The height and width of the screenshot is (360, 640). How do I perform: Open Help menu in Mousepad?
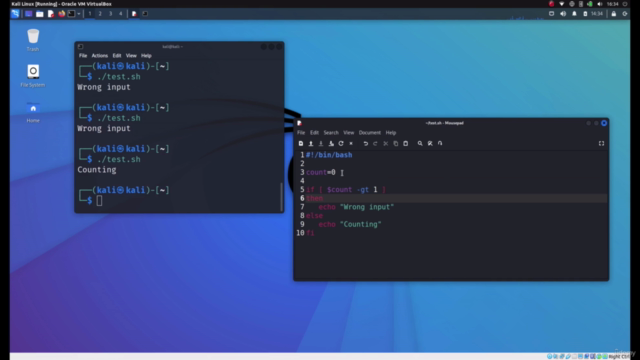391,133
